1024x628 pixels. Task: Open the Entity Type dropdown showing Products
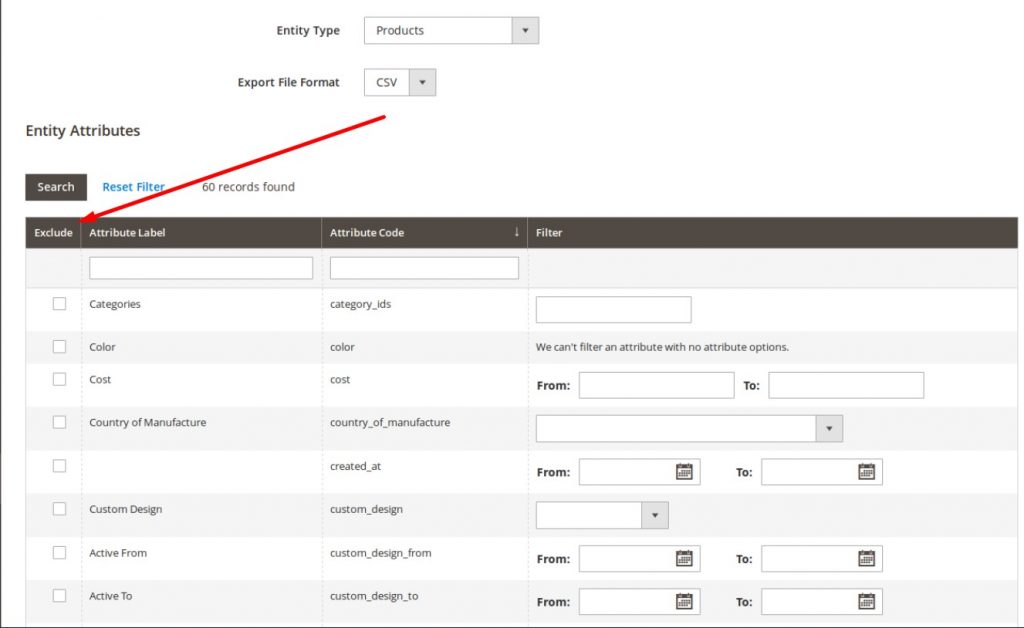[525, 30]
